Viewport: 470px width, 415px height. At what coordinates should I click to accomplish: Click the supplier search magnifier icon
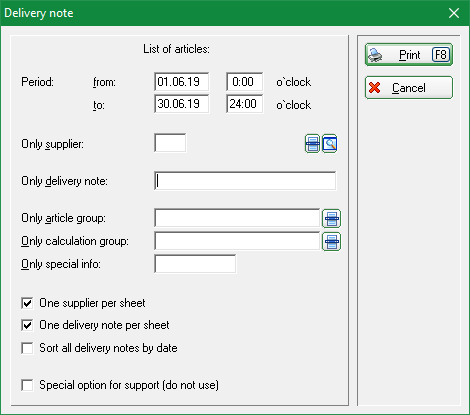tap(330, 144)
